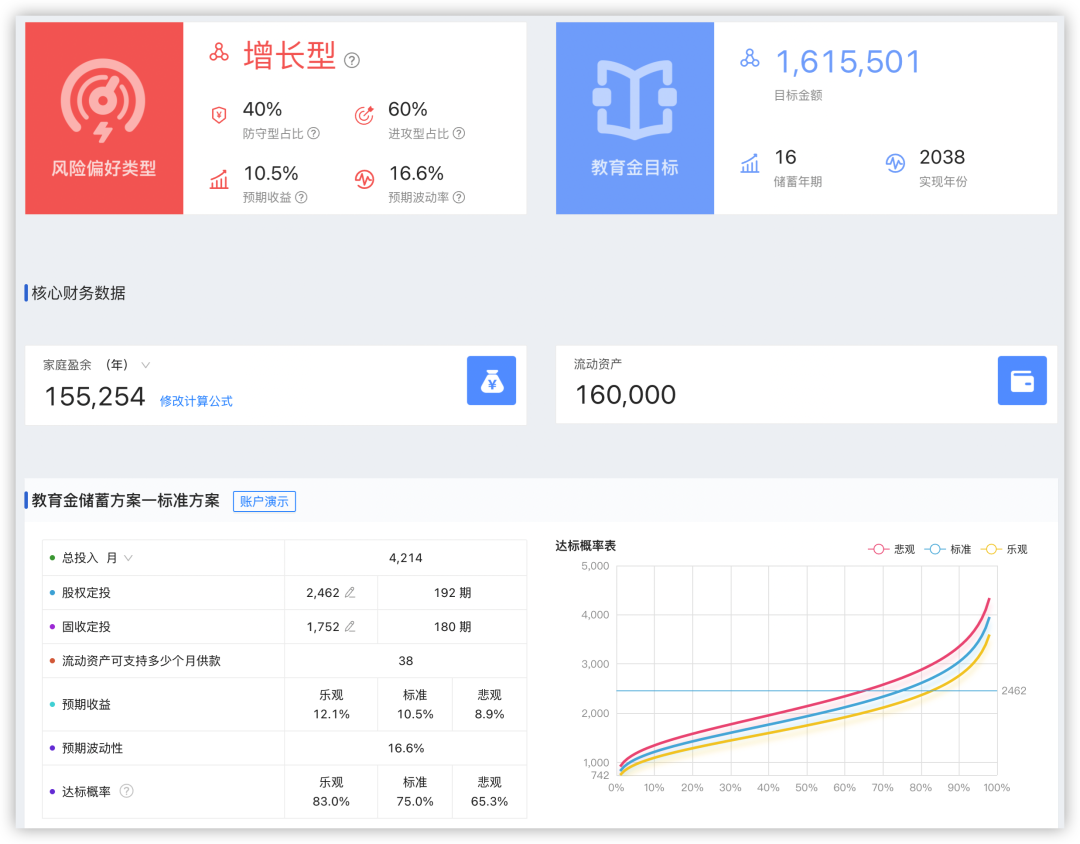Image resolution: width=1080 pixels, height=844 pixels.
Task: Click the red target icon for 进攻型占比
Action: click(x=364, y=114)
